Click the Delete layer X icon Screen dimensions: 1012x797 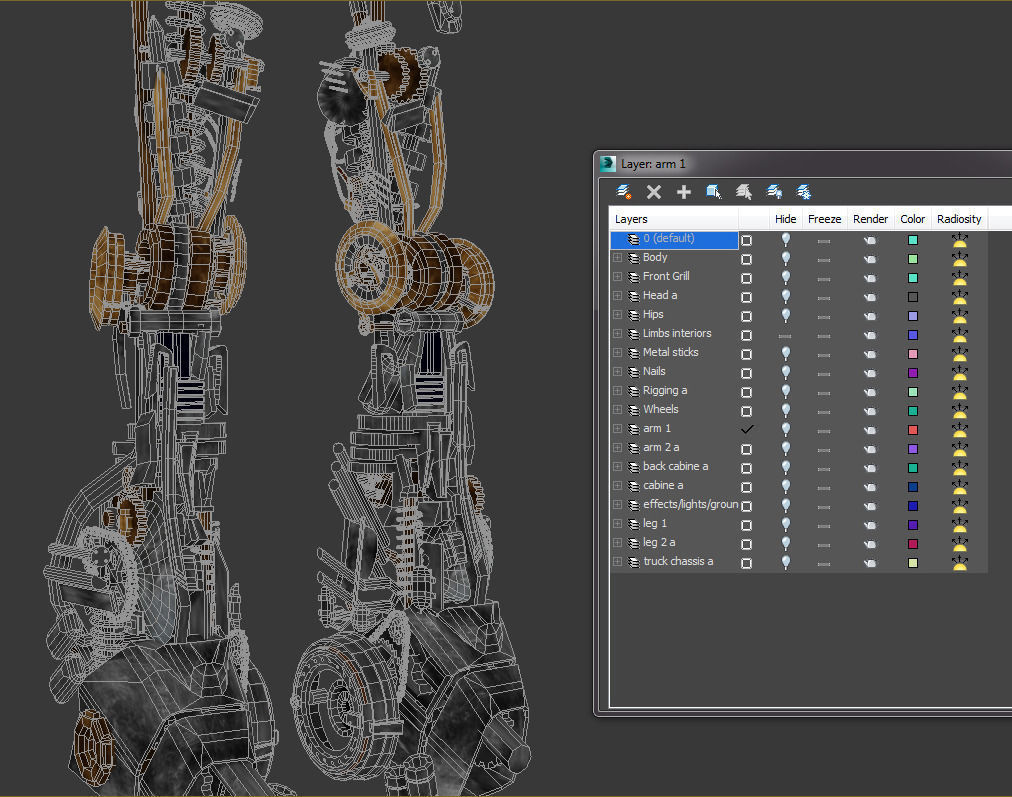pos(654,192)
